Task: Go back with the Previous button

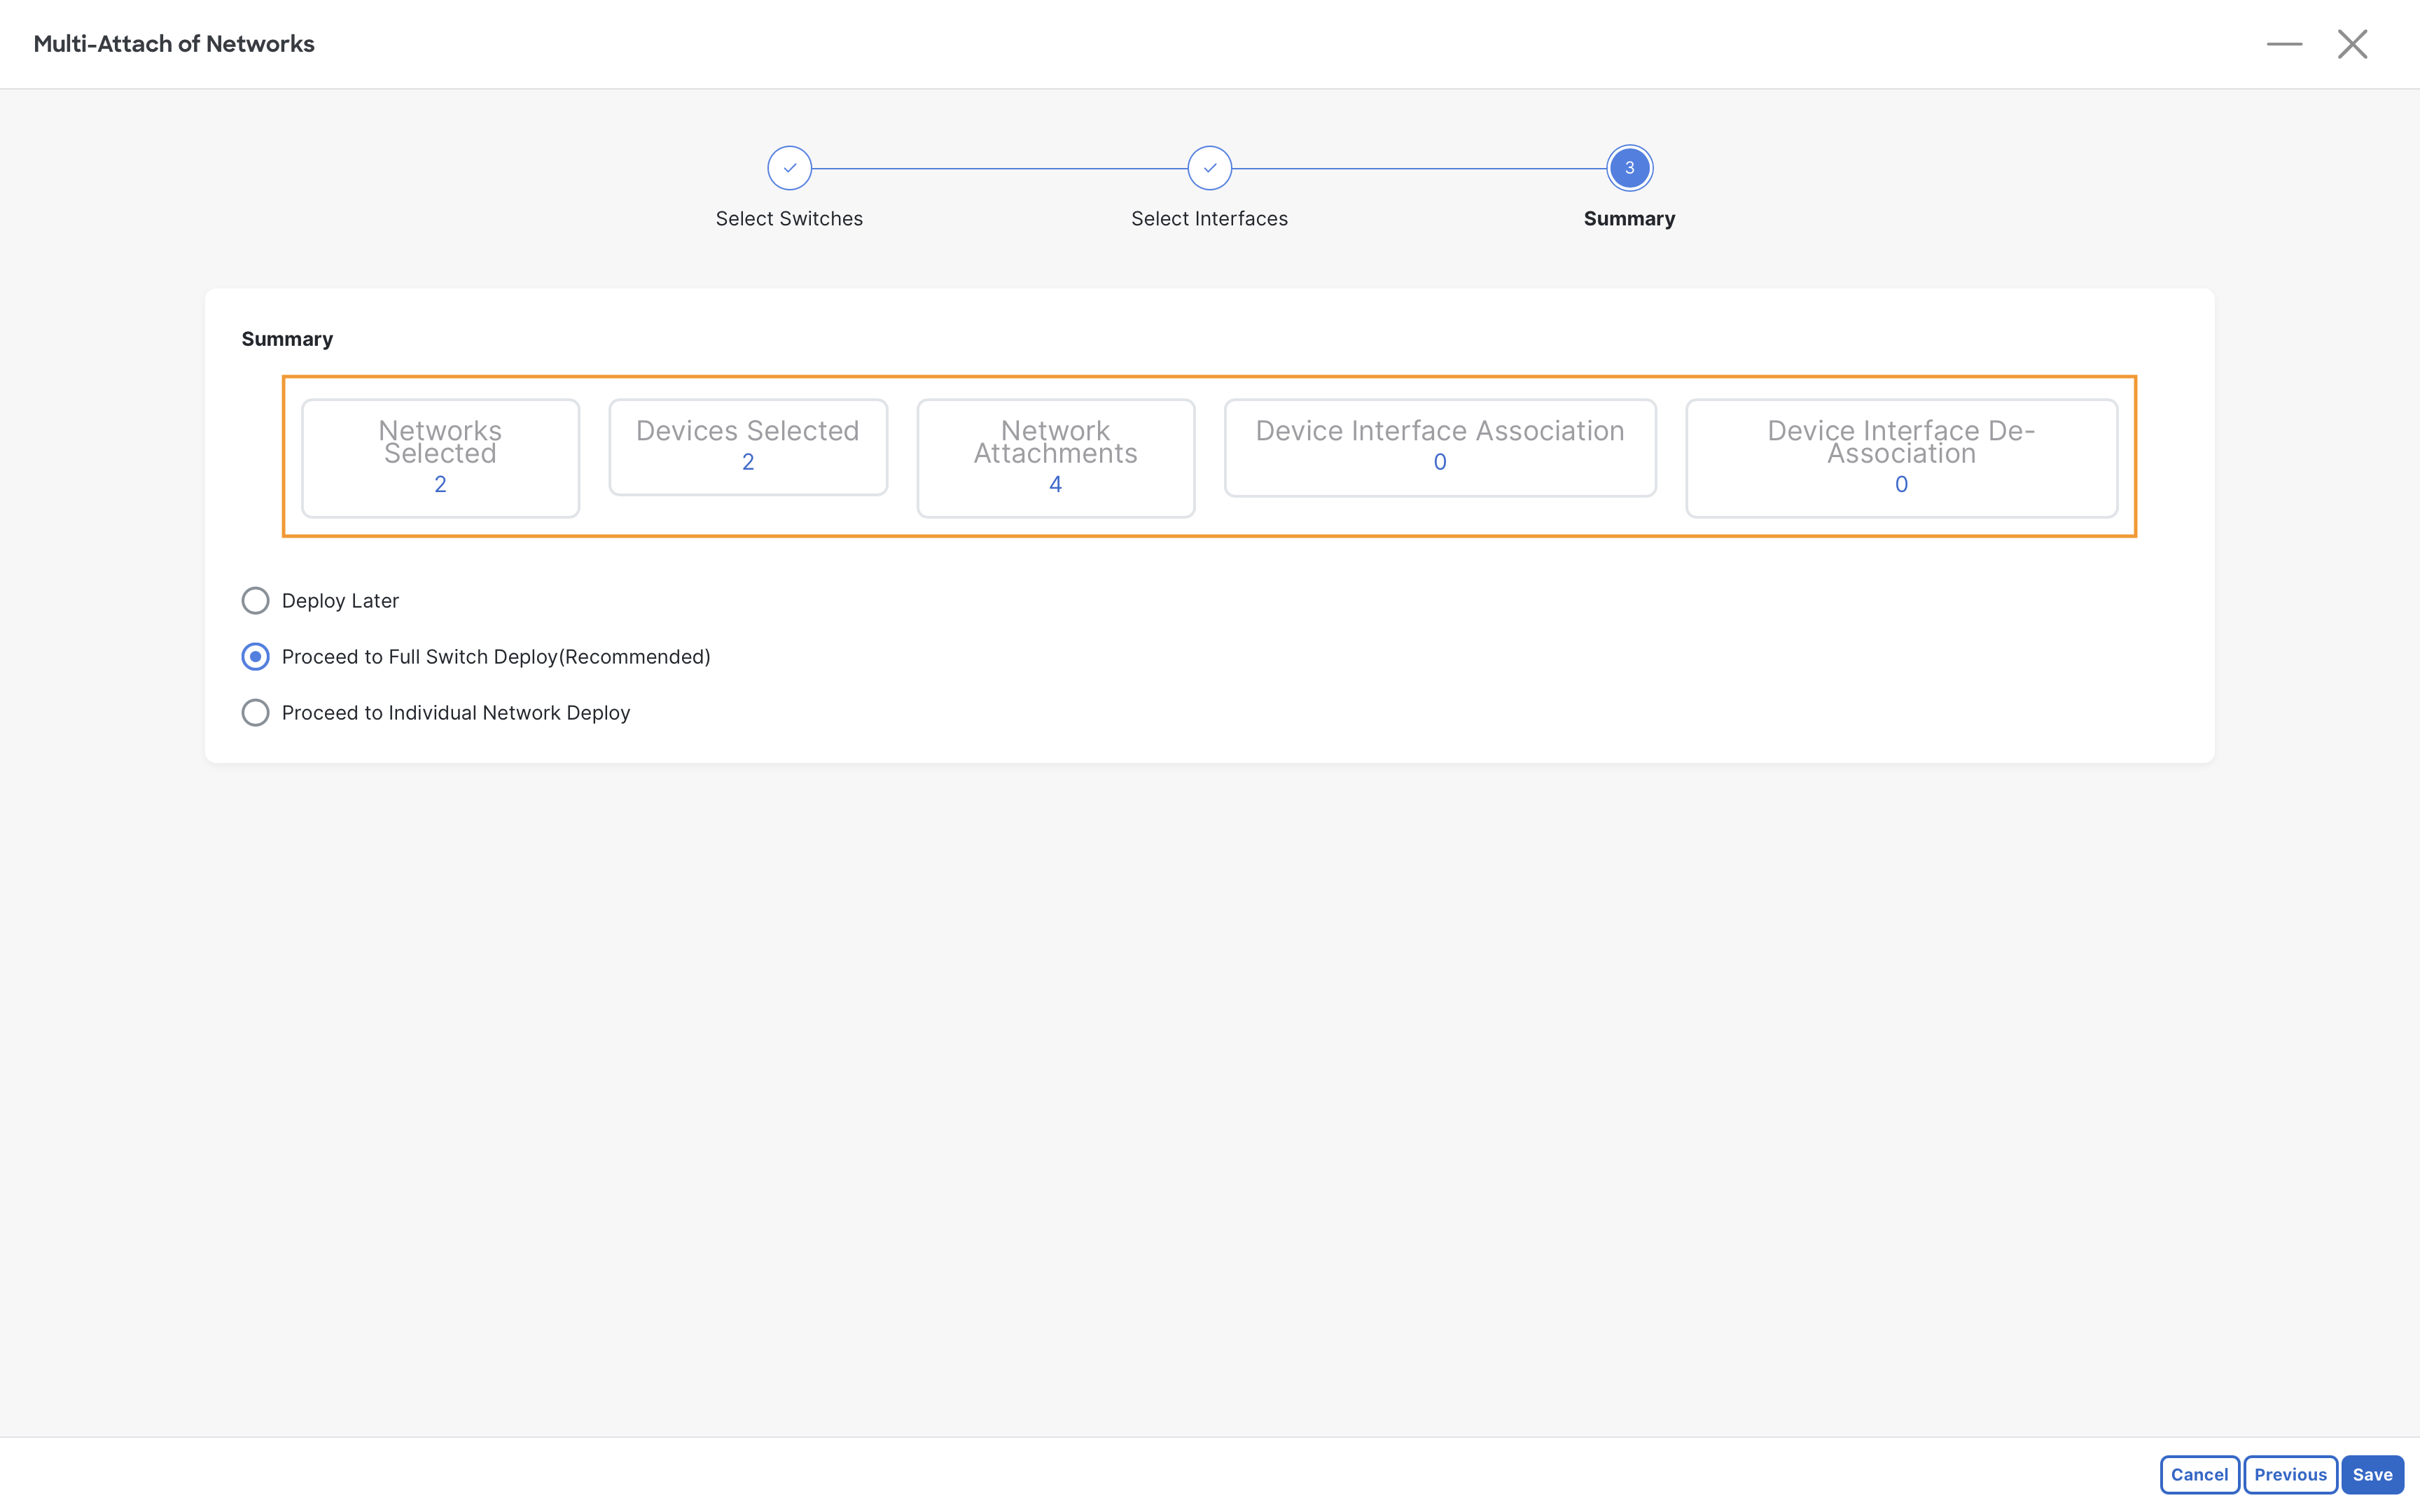Action: click(2290, 1474)
